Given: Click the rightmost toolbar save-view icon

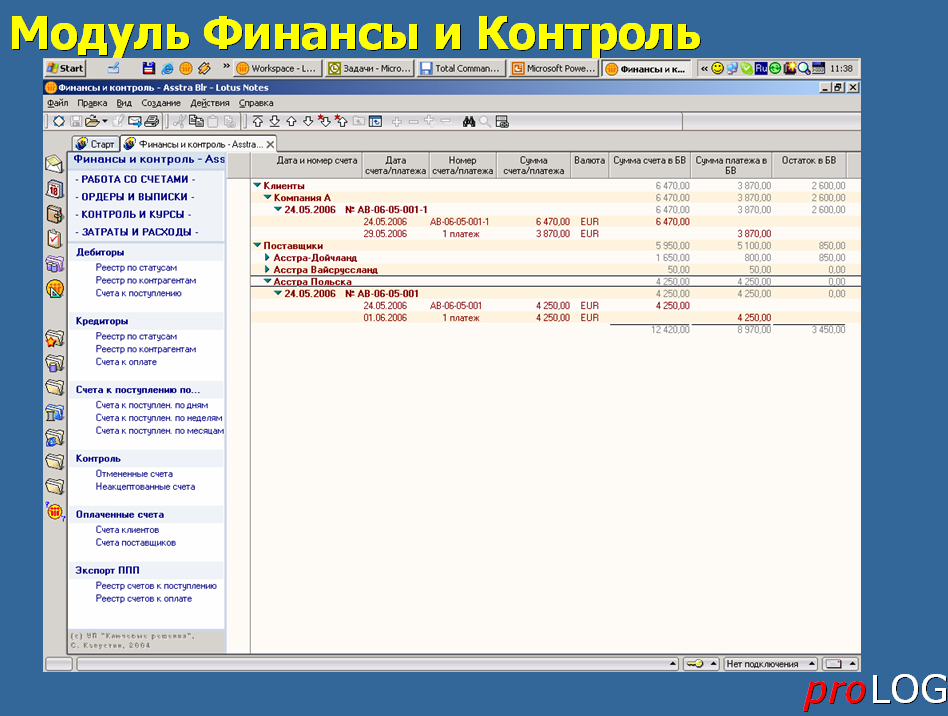Looking at the screenshot, I should pyautogui.click(x=502, y=122).
